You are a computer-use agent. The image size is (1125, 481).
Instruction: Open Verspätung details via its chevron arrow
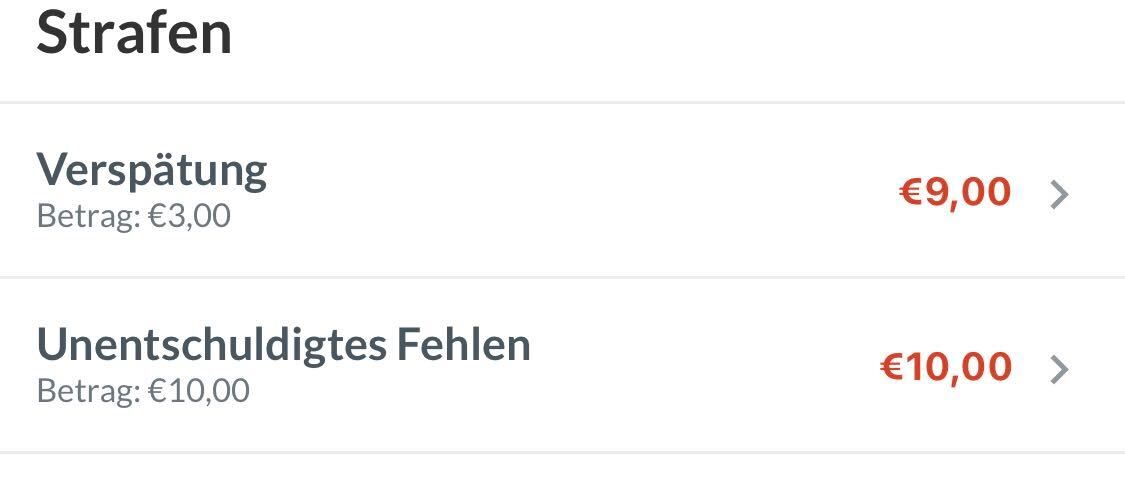(x=1060, y=194)
